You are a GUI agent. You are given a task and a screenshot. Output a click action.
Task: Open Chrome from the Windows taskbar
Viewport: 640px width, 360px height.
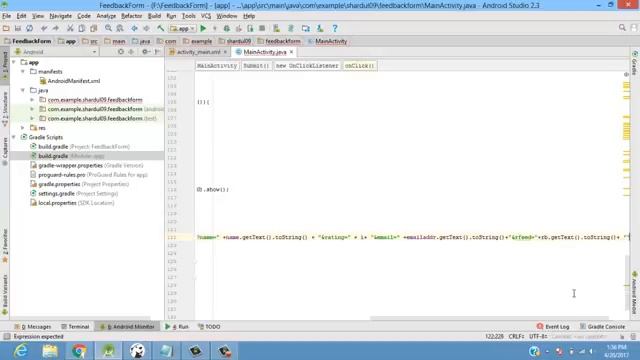pos(79,351)
